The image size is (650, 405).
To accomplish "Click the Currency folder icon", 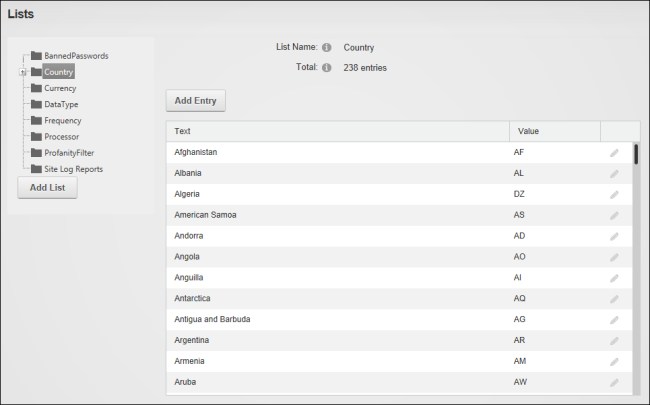I will pos(36,88).
